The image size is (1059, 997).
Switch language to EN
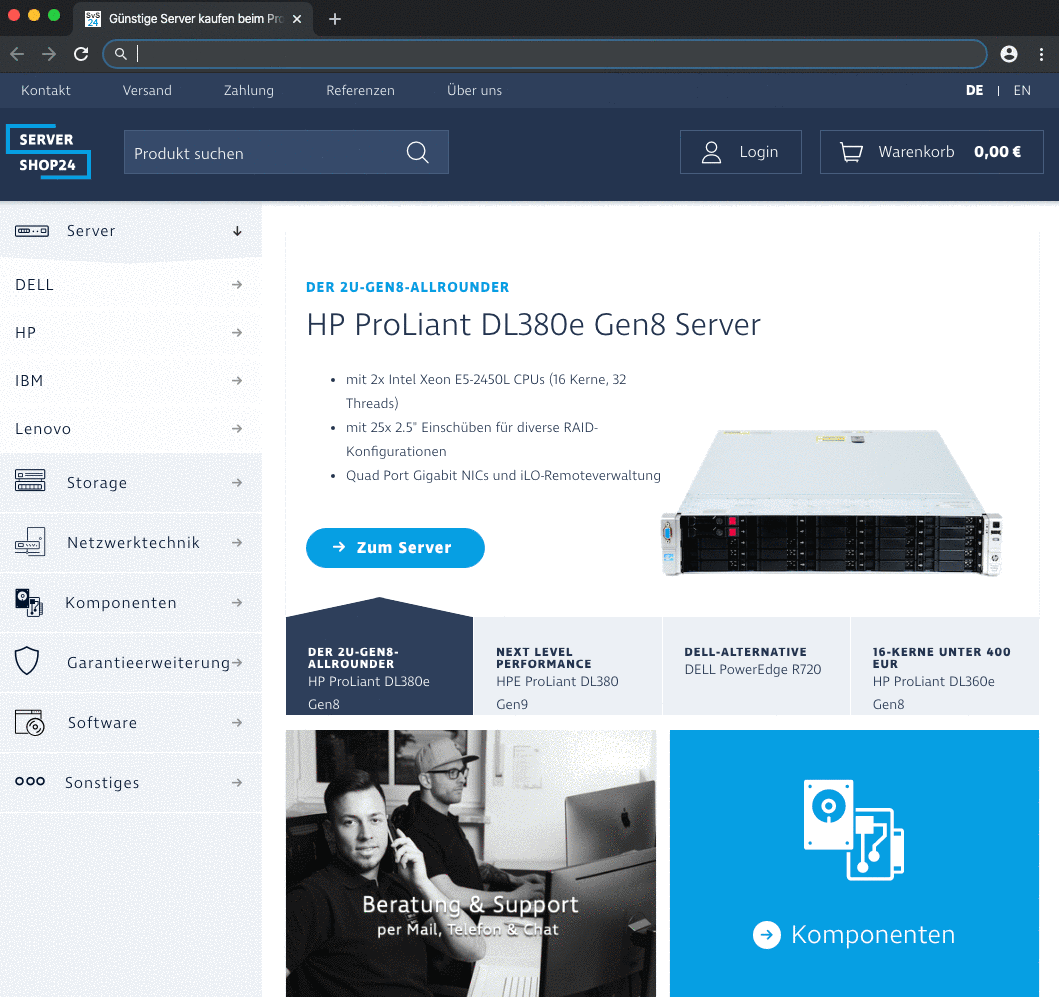(1021, 90)
